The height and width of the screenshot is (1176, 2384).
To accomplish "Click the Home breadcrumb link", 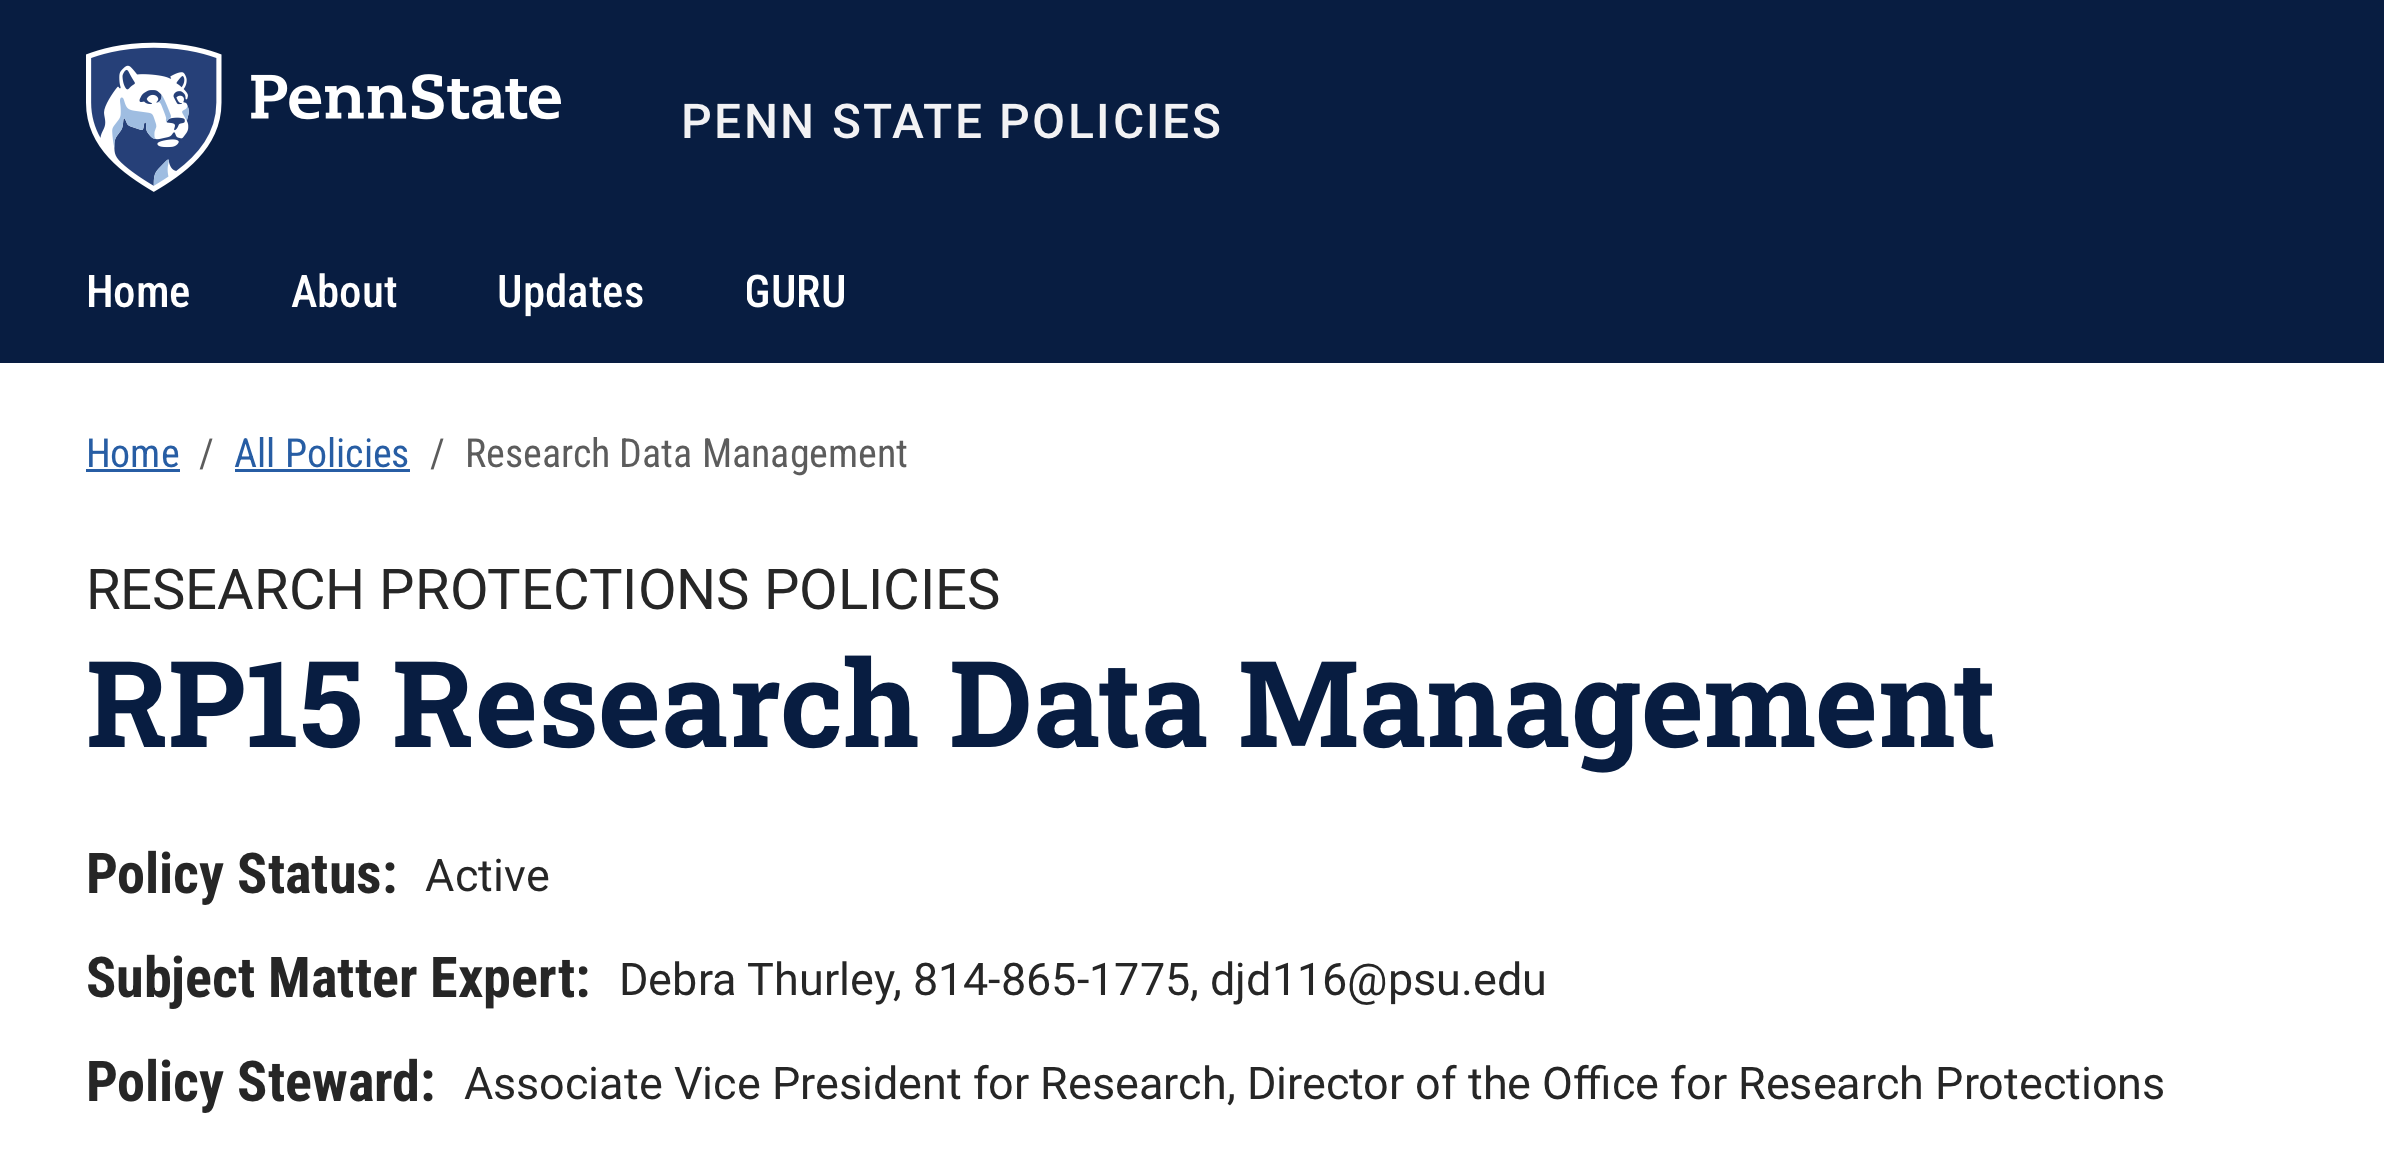I will (x=132, y=454).
